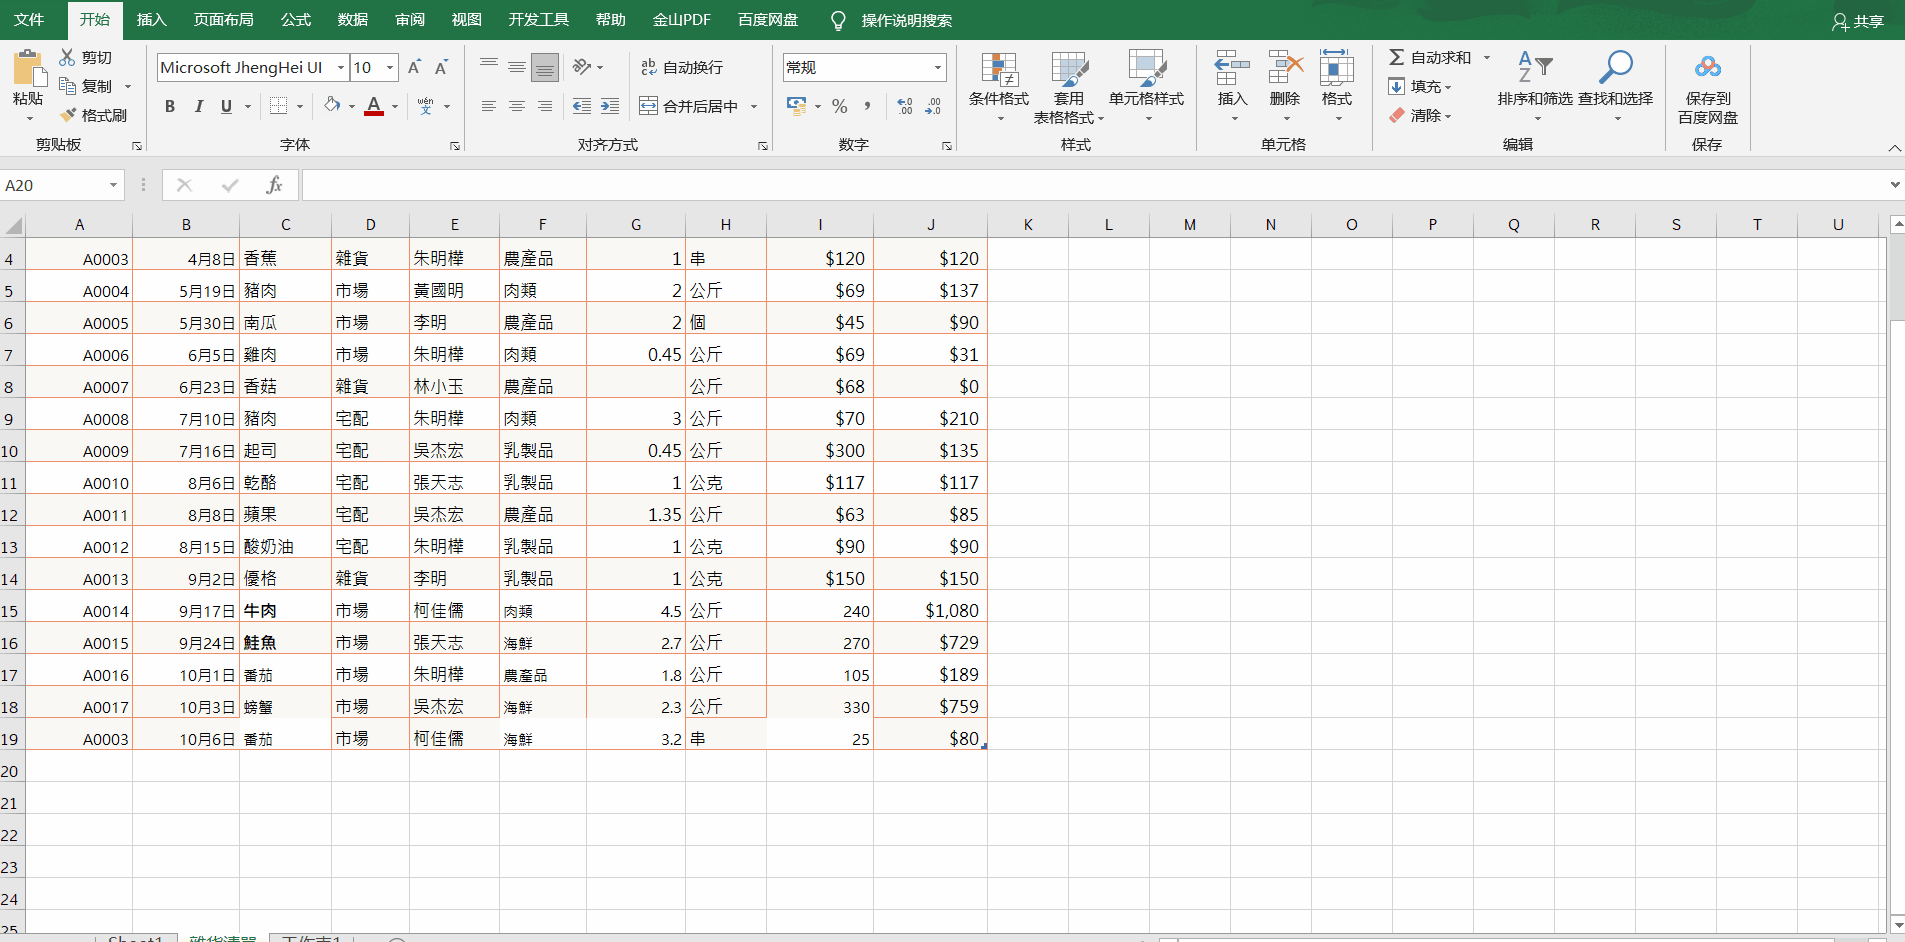The image size is (1905, 942).
Task: Apply the fill color bucket swatch
Action: click(x=332, y=106)
